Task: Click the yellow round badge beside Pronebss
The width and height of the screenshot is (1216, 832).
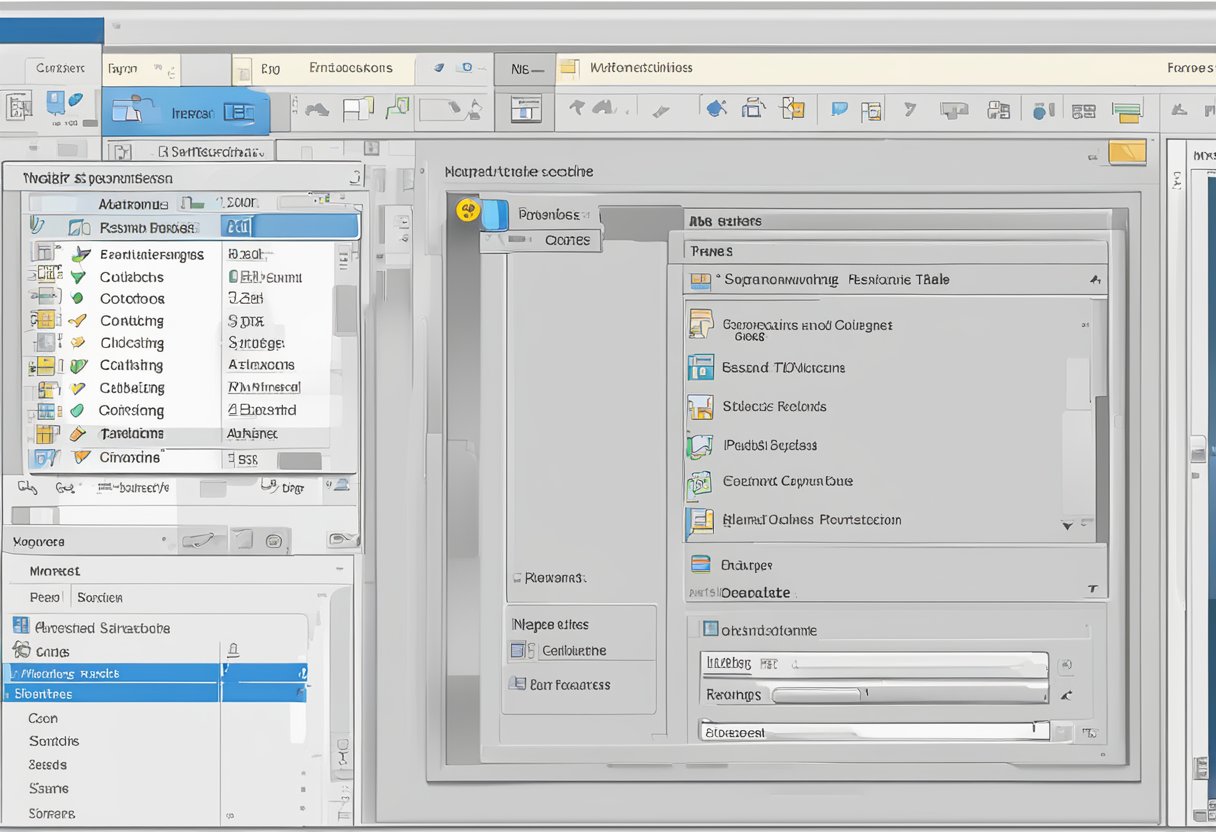Action: pos(466,211)
